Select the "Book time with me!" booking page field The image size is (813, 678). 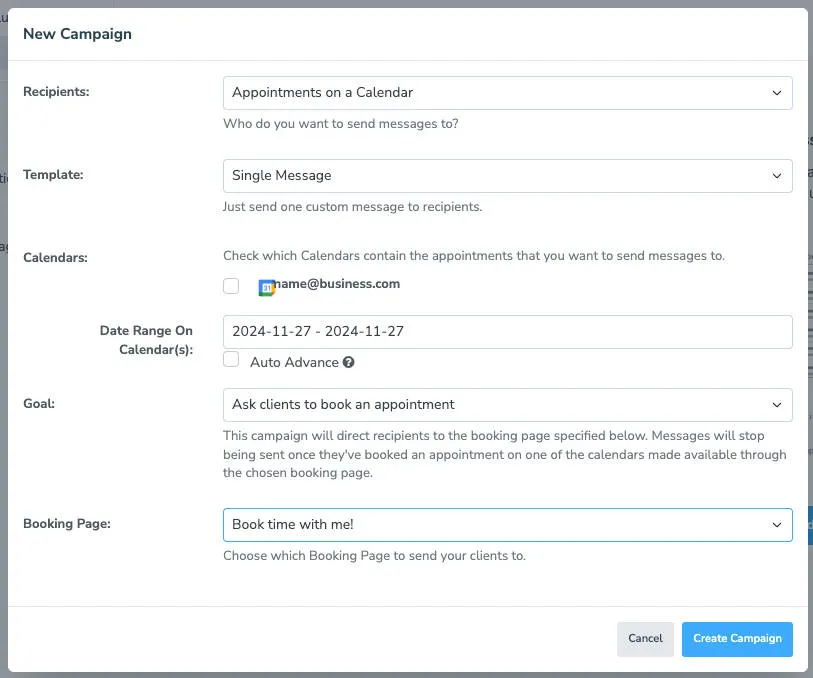point(507,524)
